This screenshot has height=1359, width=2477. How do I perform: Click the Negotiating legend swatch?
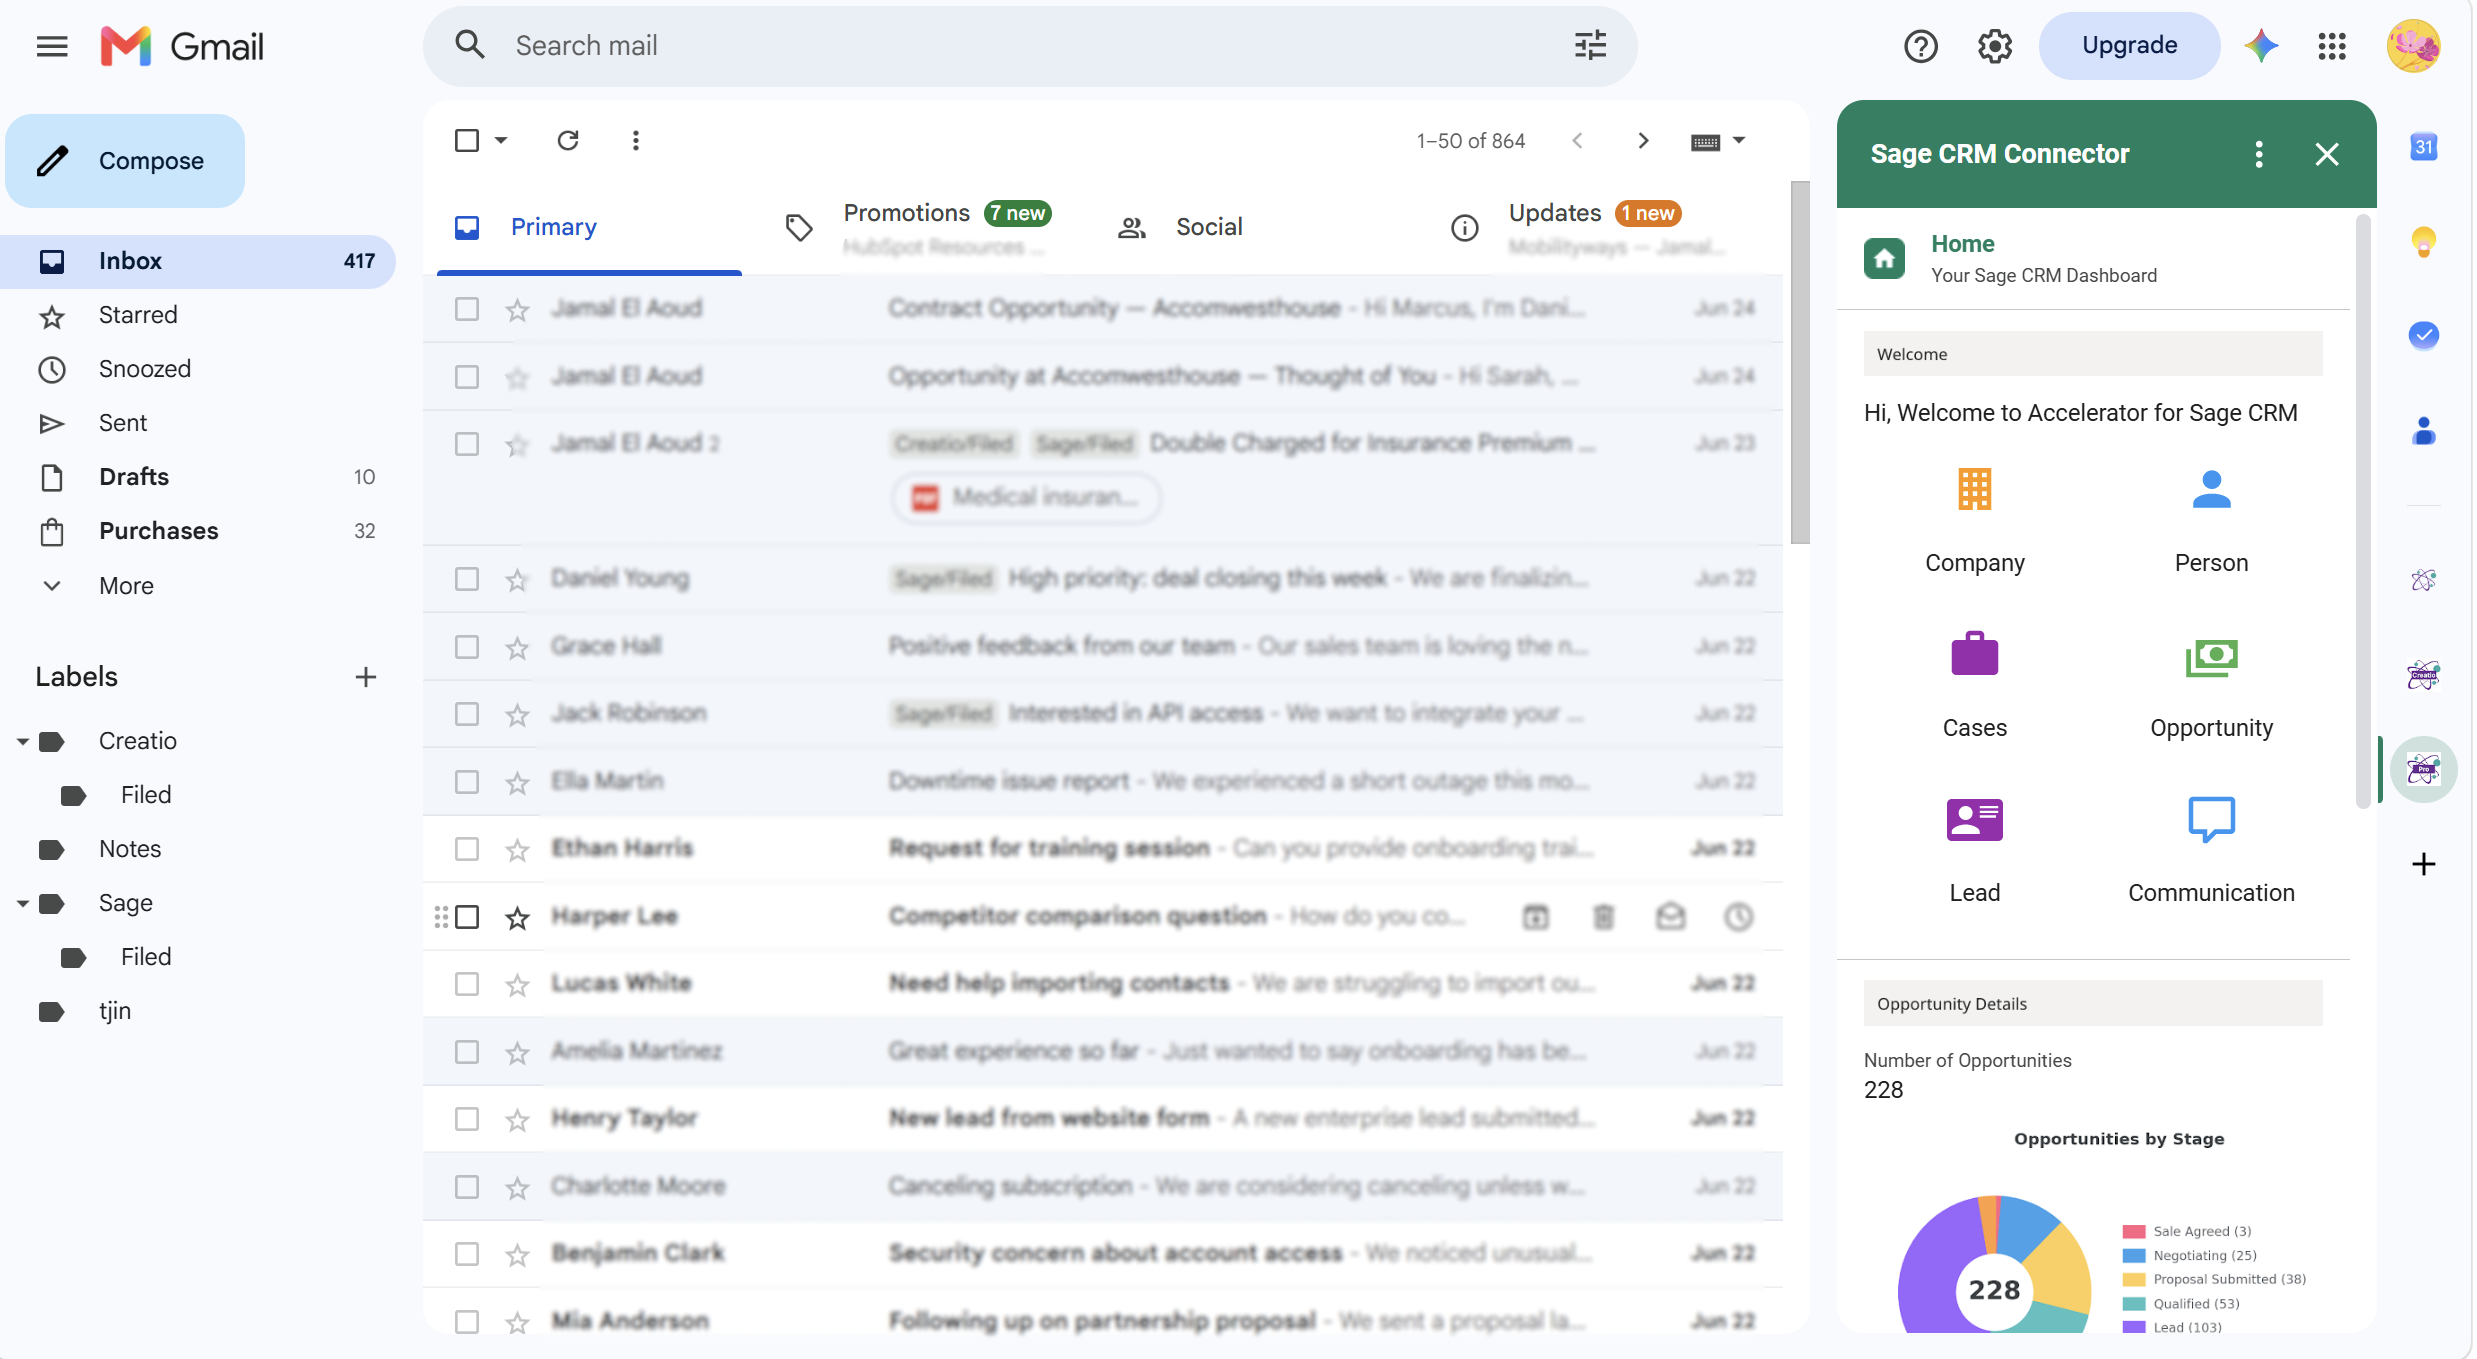tap(2133, 1256)
